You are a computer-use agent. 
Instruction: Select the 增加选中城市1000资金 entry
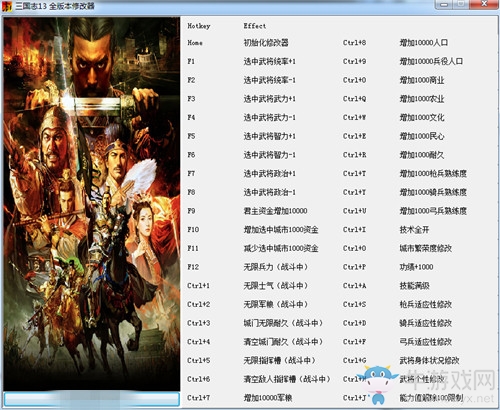pos(281,229)
